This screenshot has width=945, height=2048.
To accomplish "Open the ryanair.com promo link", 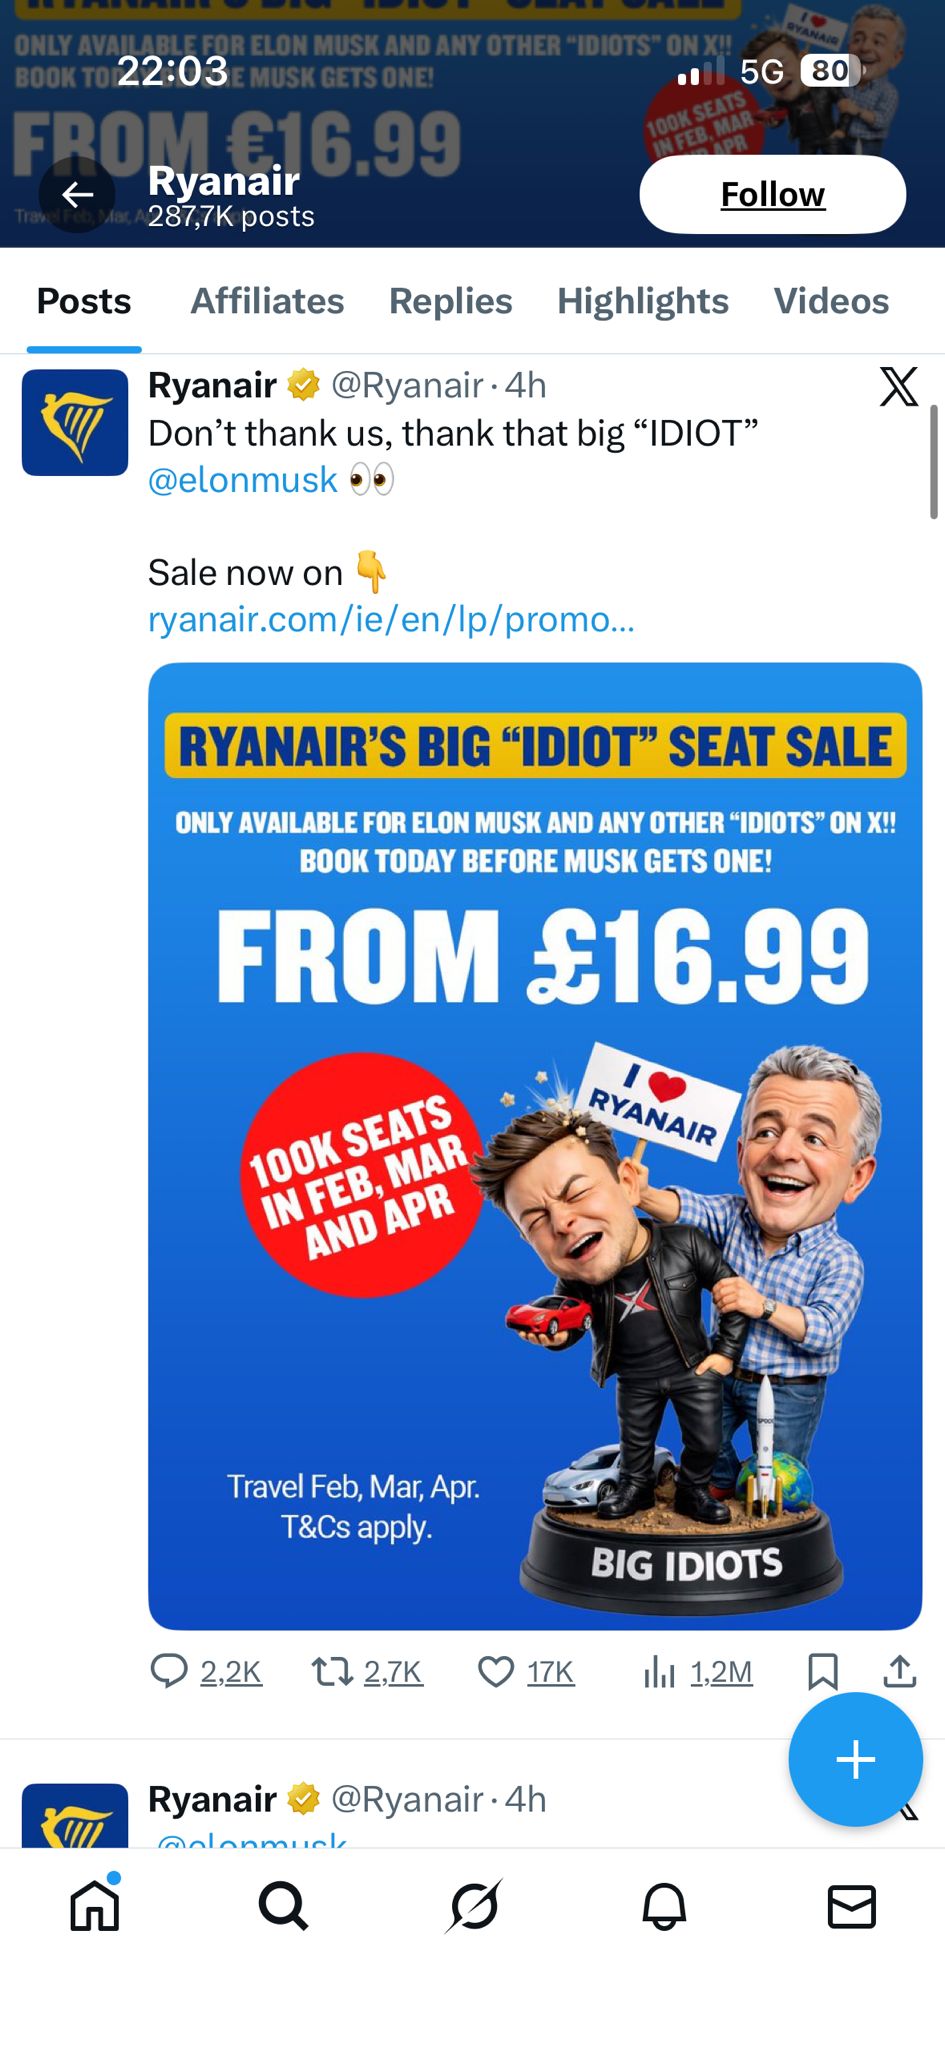I will click(391, 620).
